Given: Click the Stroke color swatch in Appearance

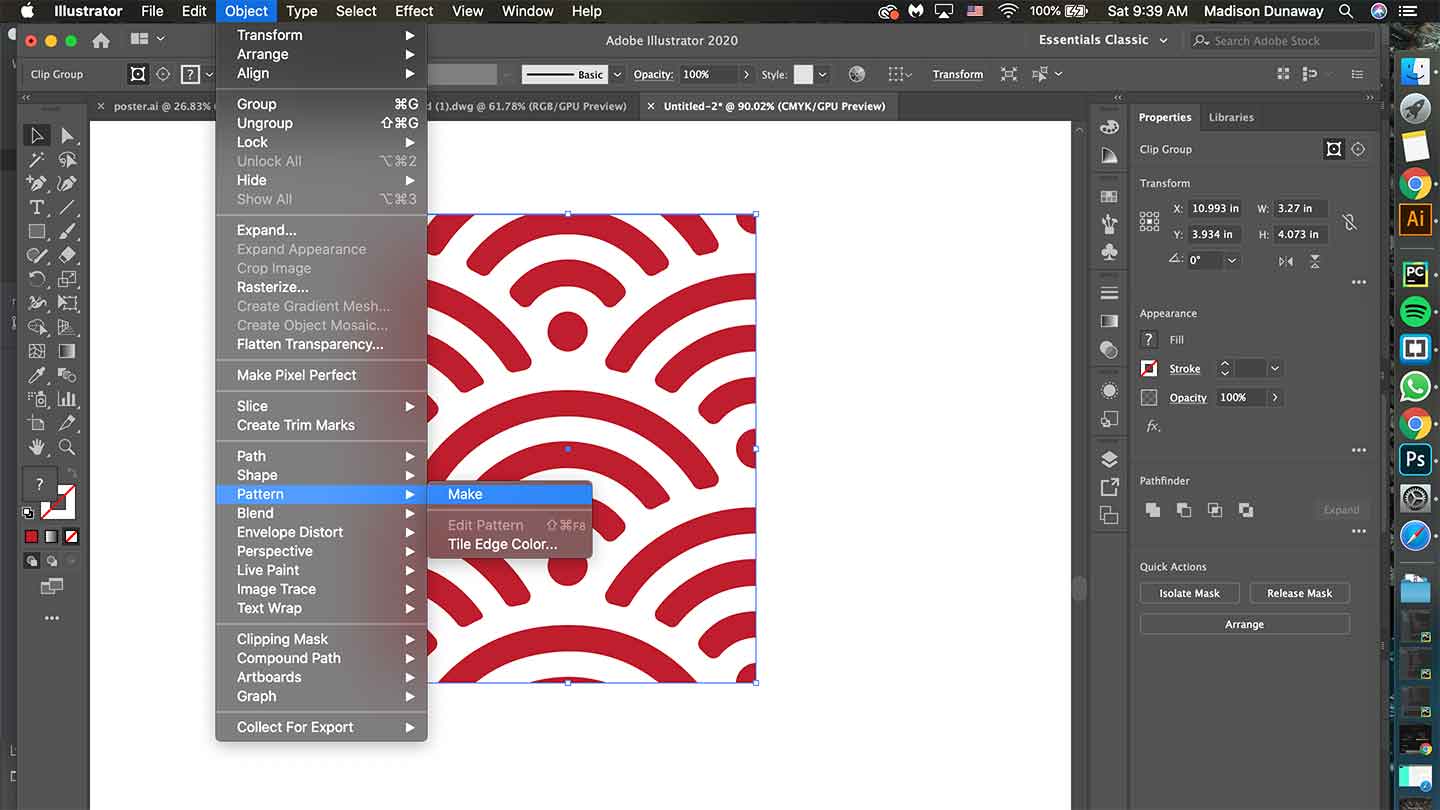Looking at the screenshot, I should click(1149, 369).
